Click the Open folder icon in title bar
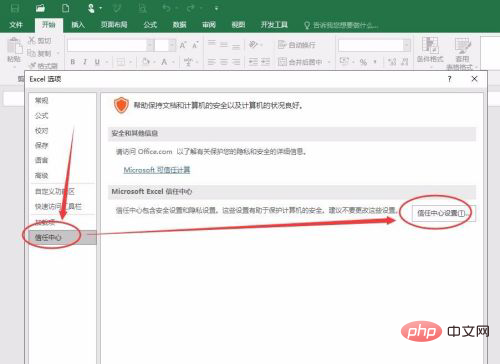This screenshot has width=500, height=364. point(40,8)
